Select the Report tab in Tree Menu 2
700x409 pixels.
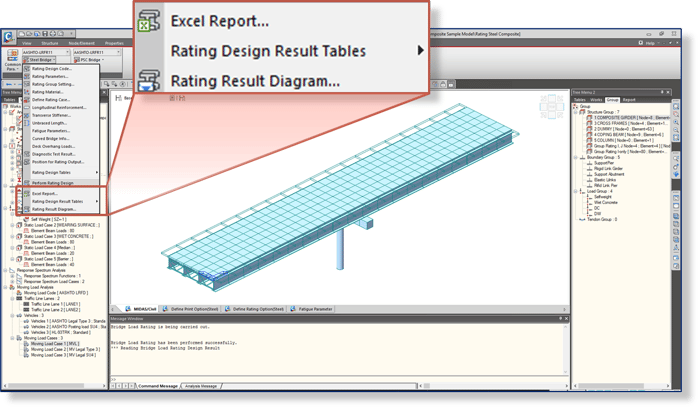[629, 100]
